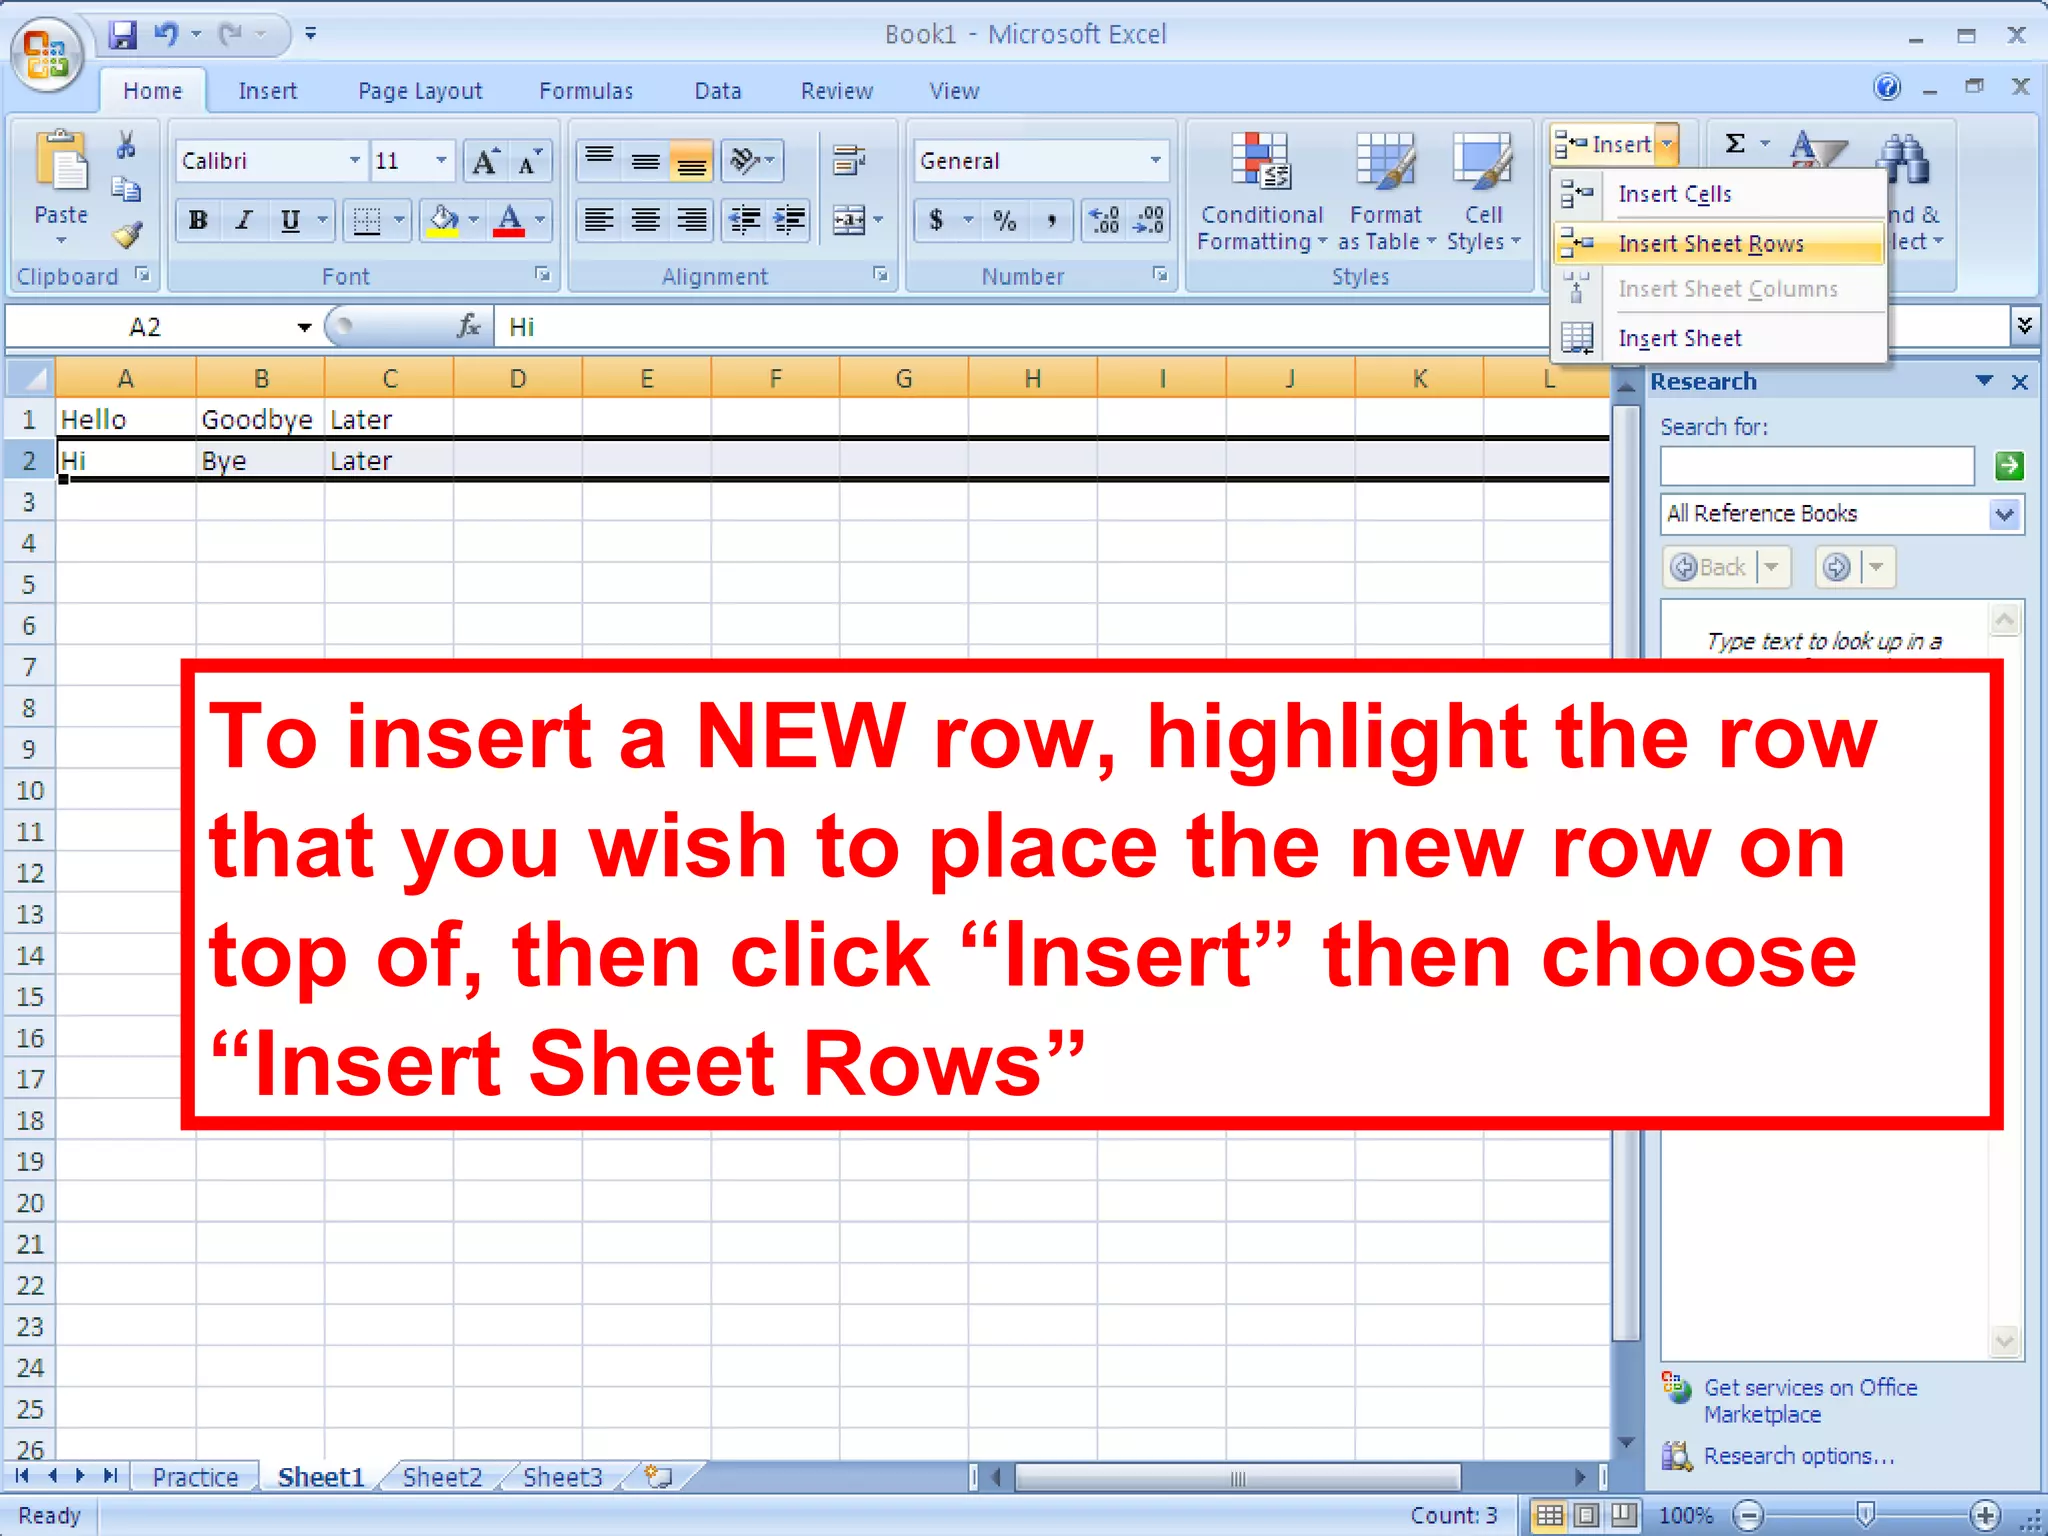Choose Insert Cells menu item
Image resolution: width=2048 pixels, height=1536 pixels.
pos(1720,194)
